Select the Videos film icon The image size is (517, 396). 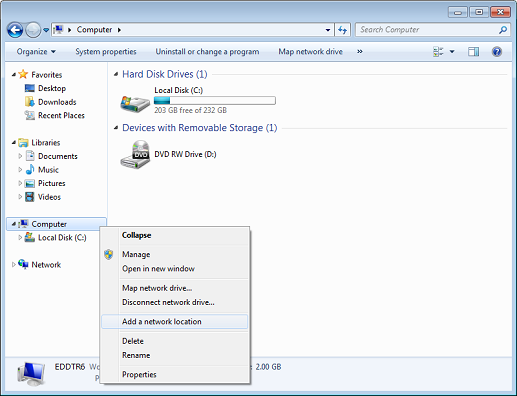30,197
